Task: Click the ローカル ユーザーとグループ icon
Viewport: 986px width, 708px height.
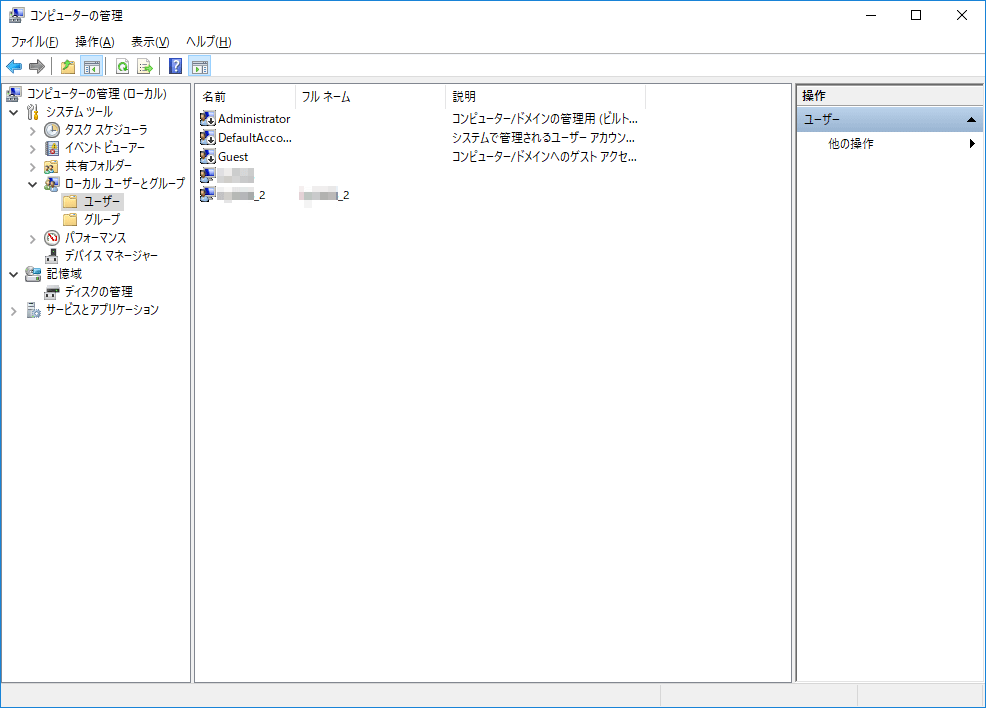Action: 52,184
